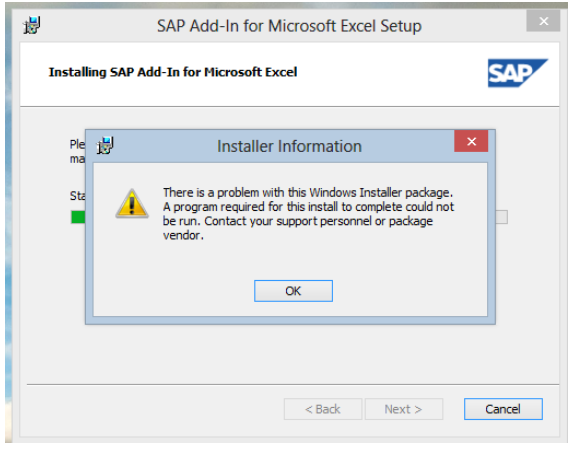Close the Installer Information dialog
The height and width of the screenshot is (449, 574).
pos(471,141)
